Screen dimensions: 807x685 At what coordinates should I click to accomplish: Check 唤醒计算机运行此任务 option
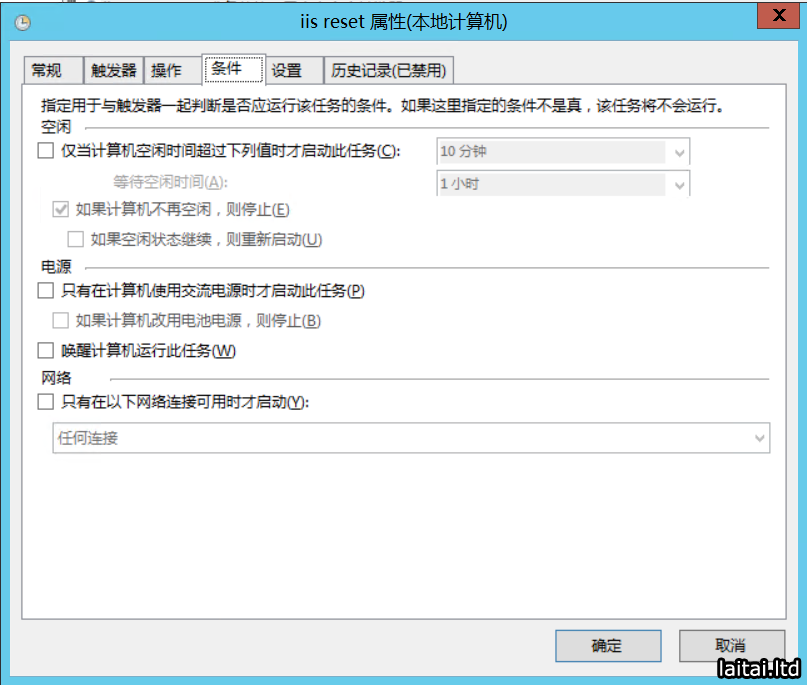click(44, 351)
